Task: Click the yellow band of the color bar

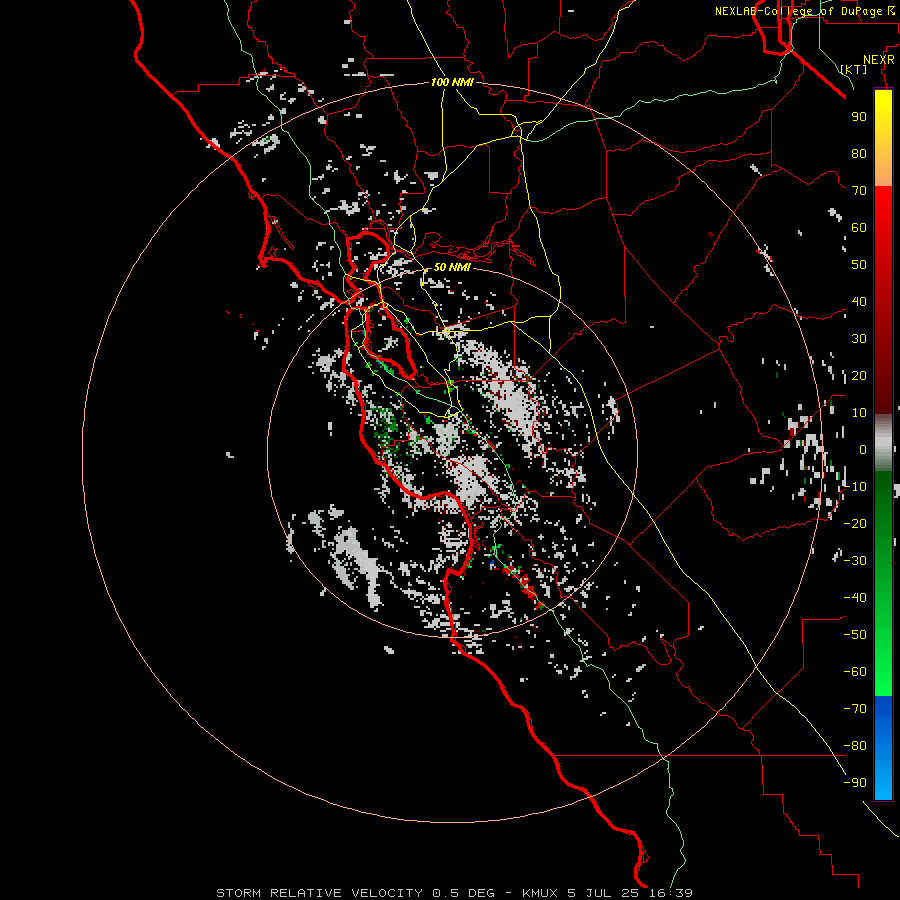Action: pos(883,138)
